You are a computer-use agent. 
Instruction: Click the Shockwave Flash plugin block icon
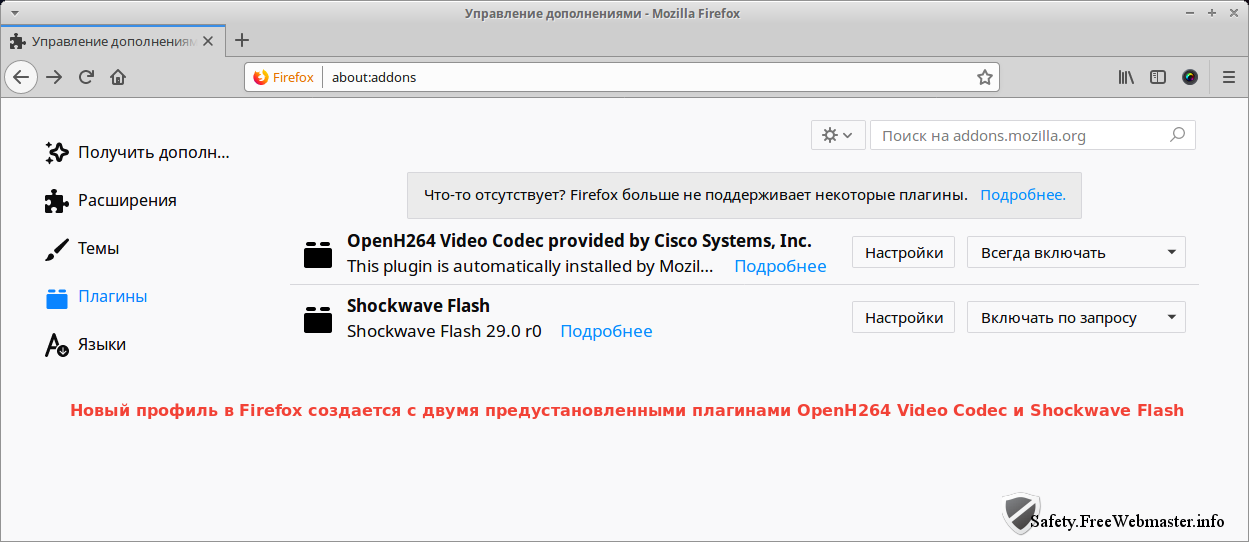click(x=318, y=320)
